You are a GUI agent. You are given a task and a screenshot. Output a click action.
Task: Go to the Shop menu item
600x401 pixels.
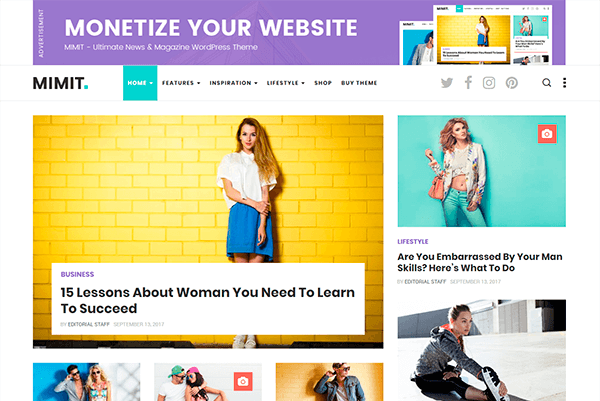point(323,83)
